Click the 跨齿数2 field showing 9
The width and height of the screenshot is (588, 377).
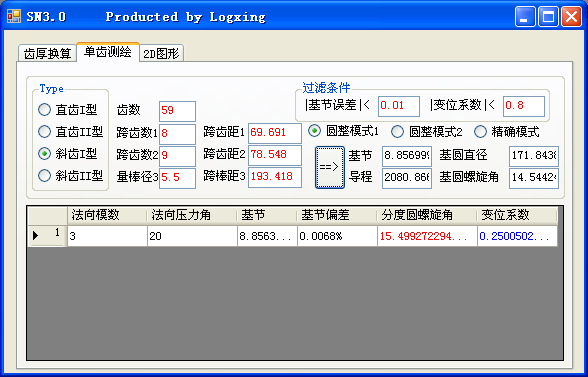[x=177, y=156]
